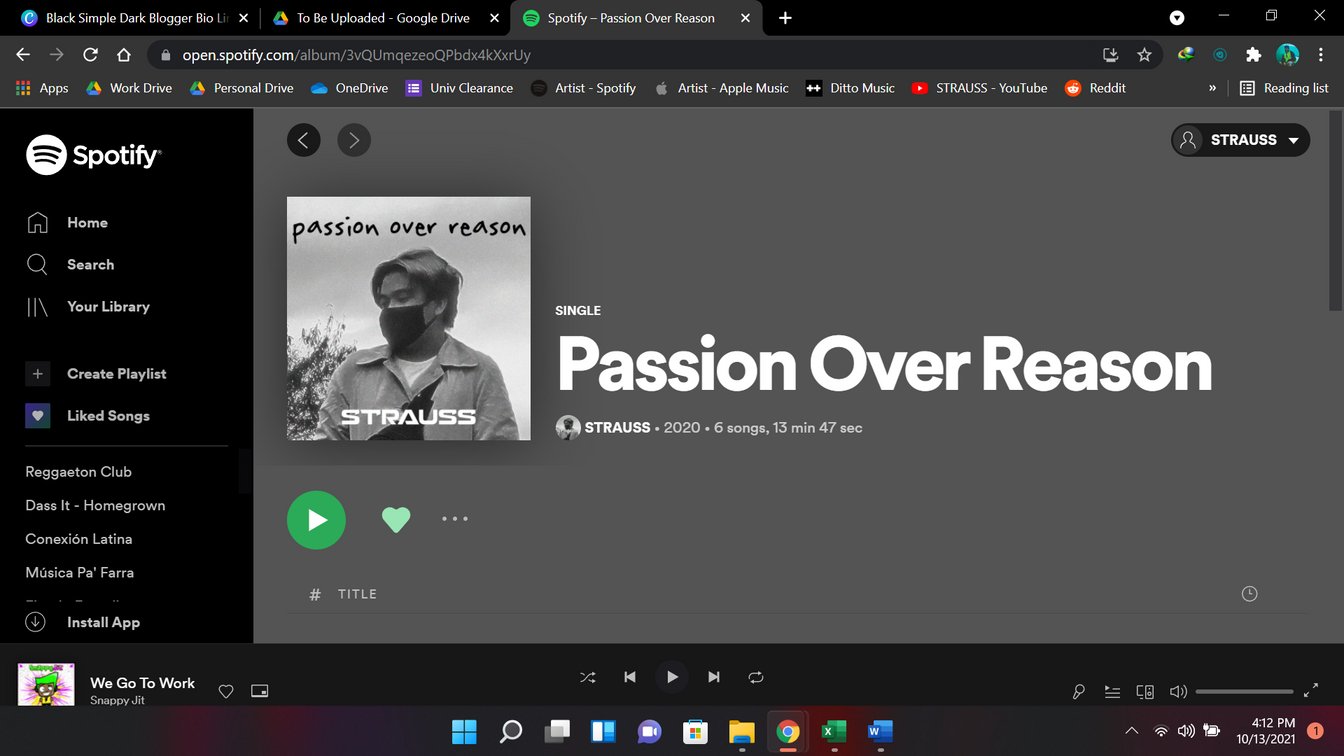Click play in the bottom player bar
The height and width of the screenshot is (756, 1344).
coord(672,677)
